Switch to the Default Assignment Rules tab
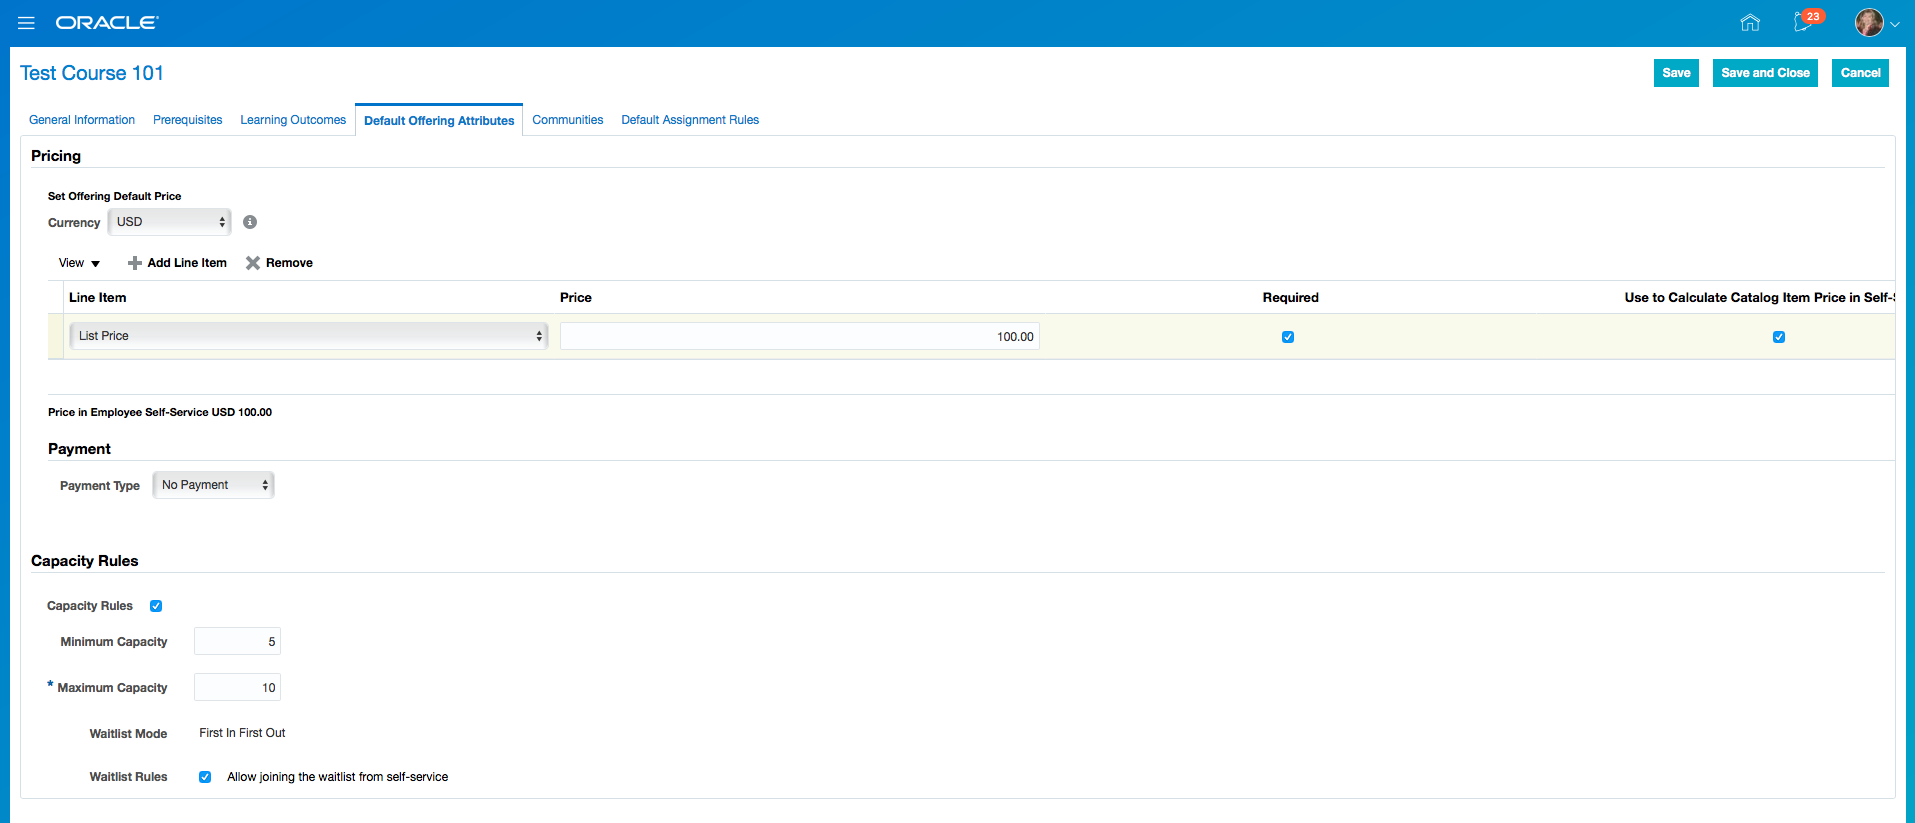The image size is (1915, 823). pos(690,120)
